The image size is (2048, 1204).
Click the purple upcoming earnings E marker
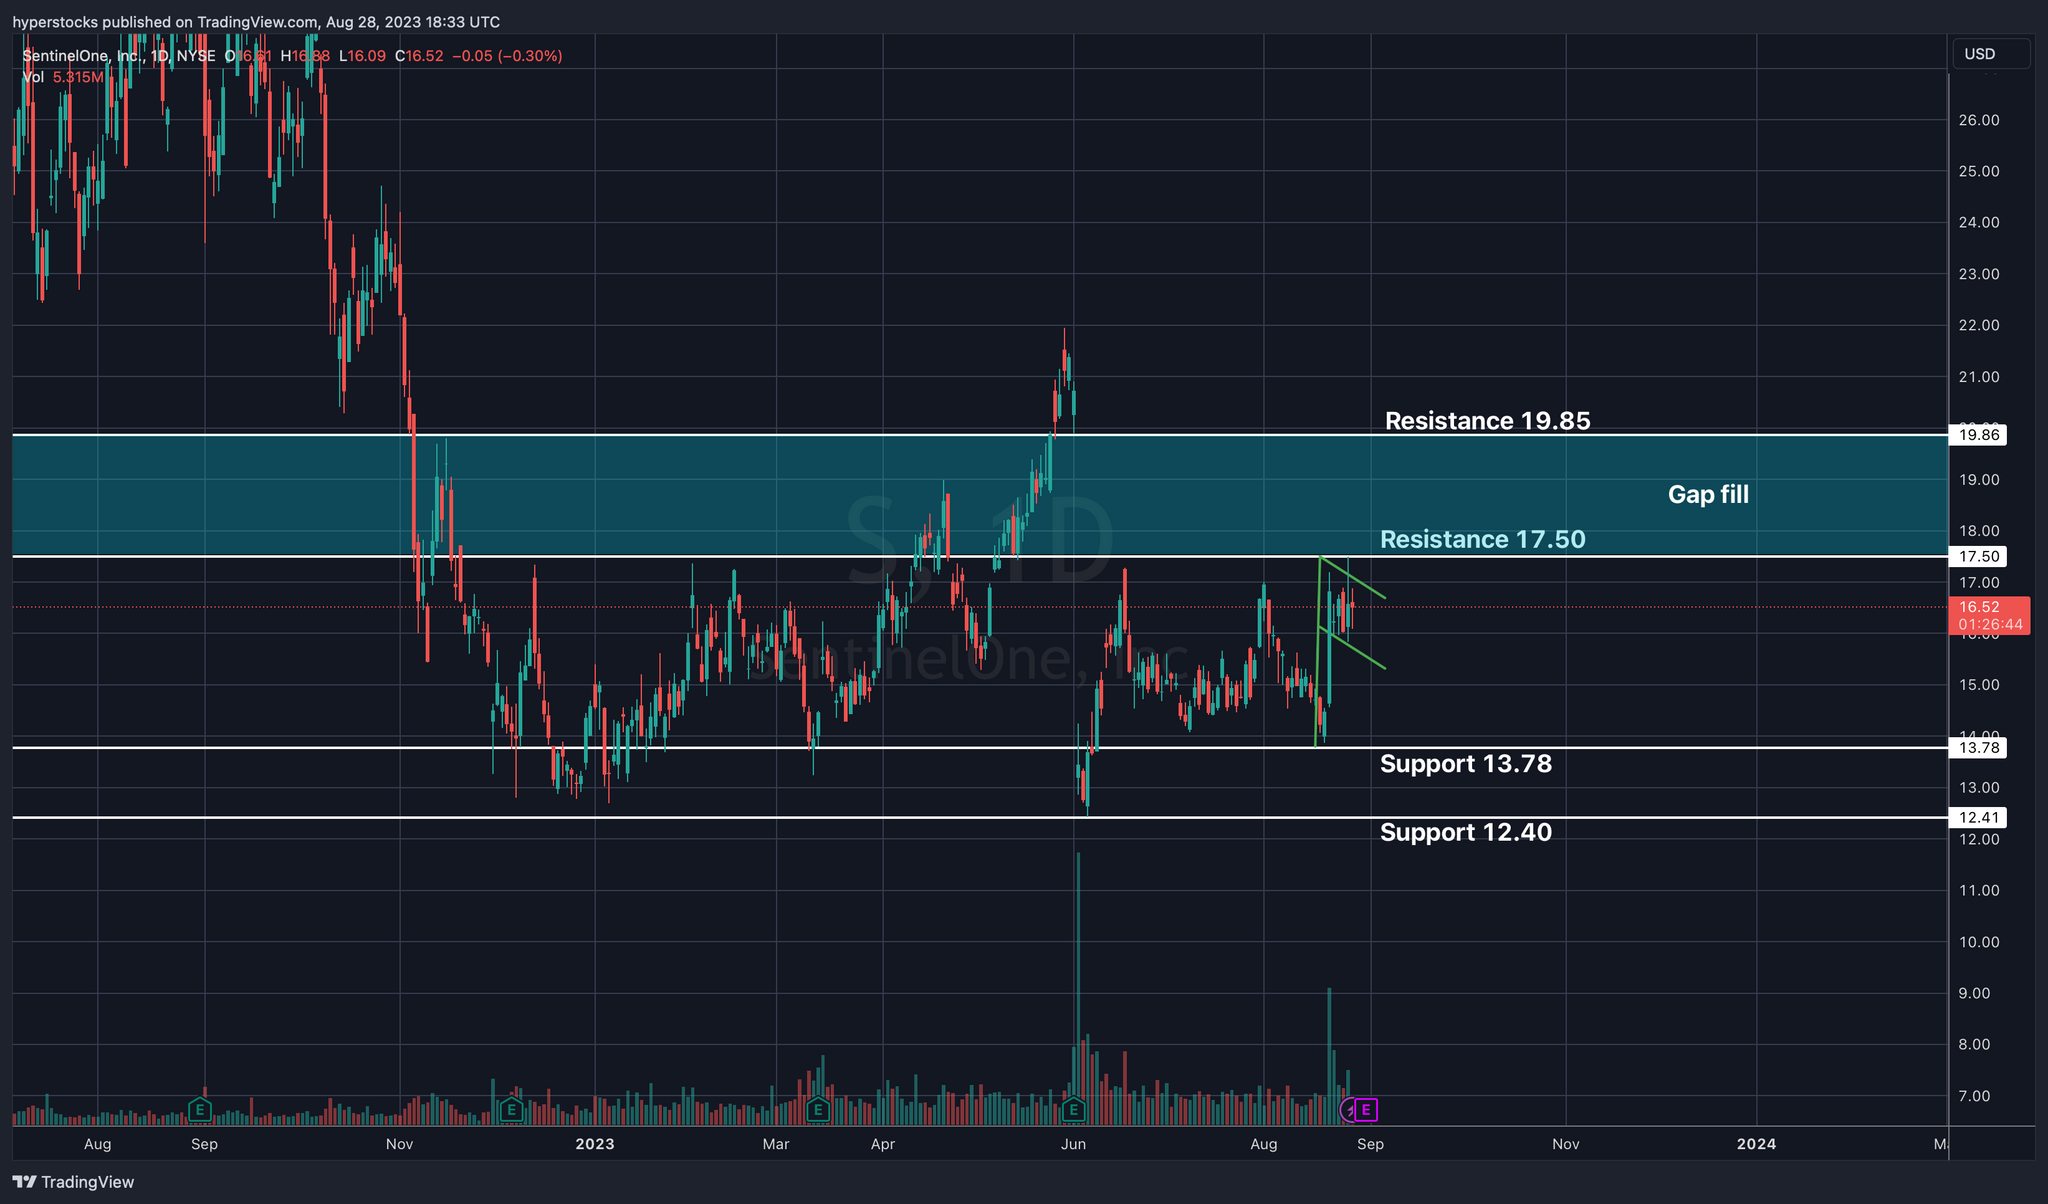1366,1109
